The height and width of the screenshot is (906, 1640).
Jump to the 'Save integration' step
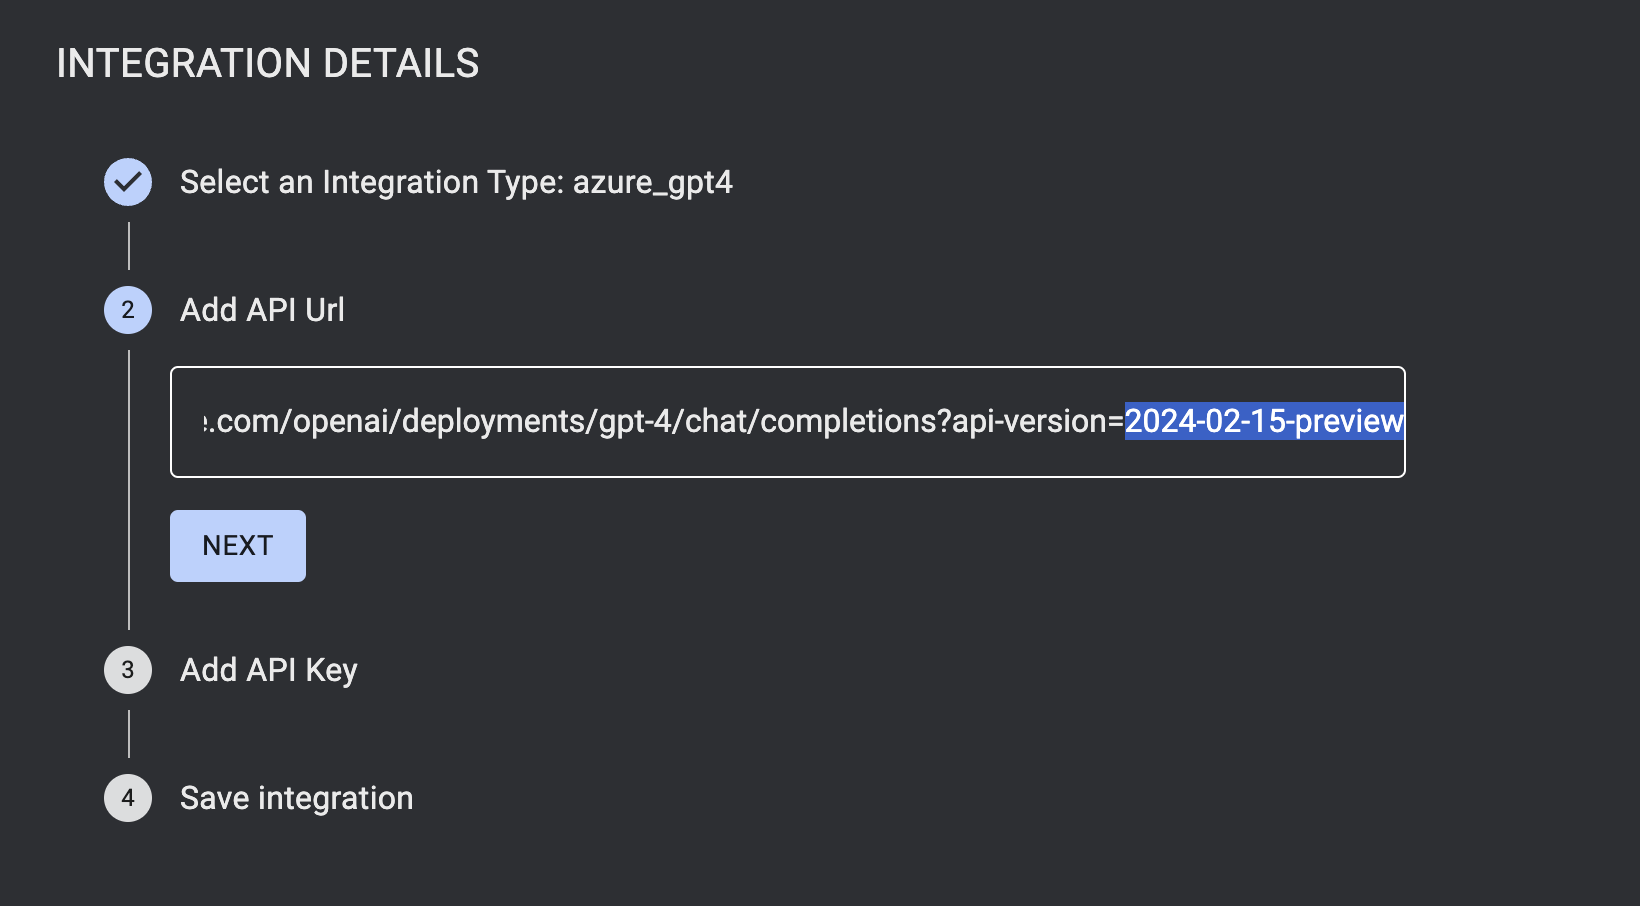click(x=296, y=798)
